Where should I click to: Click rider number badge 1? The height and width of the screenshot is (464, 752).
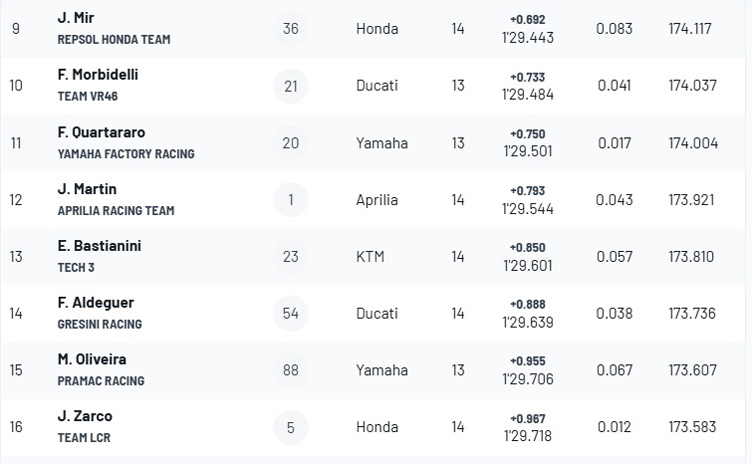[291, 200]
